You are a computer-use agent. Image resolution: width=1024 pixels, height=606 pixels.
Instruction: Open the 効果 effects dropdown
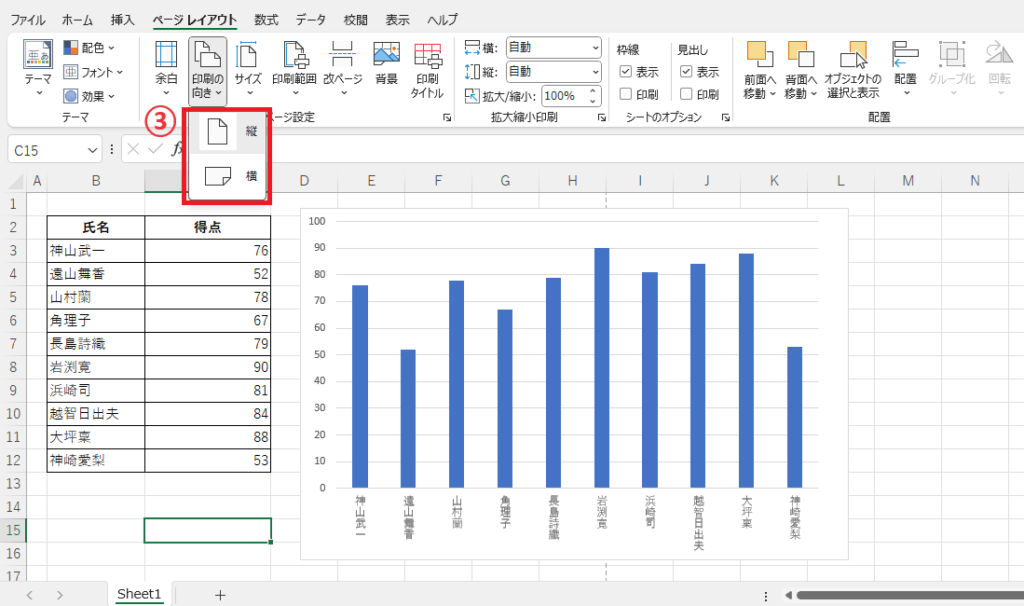tap(89, 96)
